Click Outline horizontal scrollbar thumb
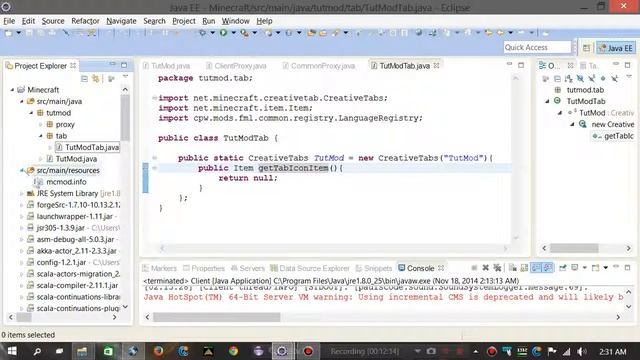This screenshot has width=640, height=360. pos(574,248)
